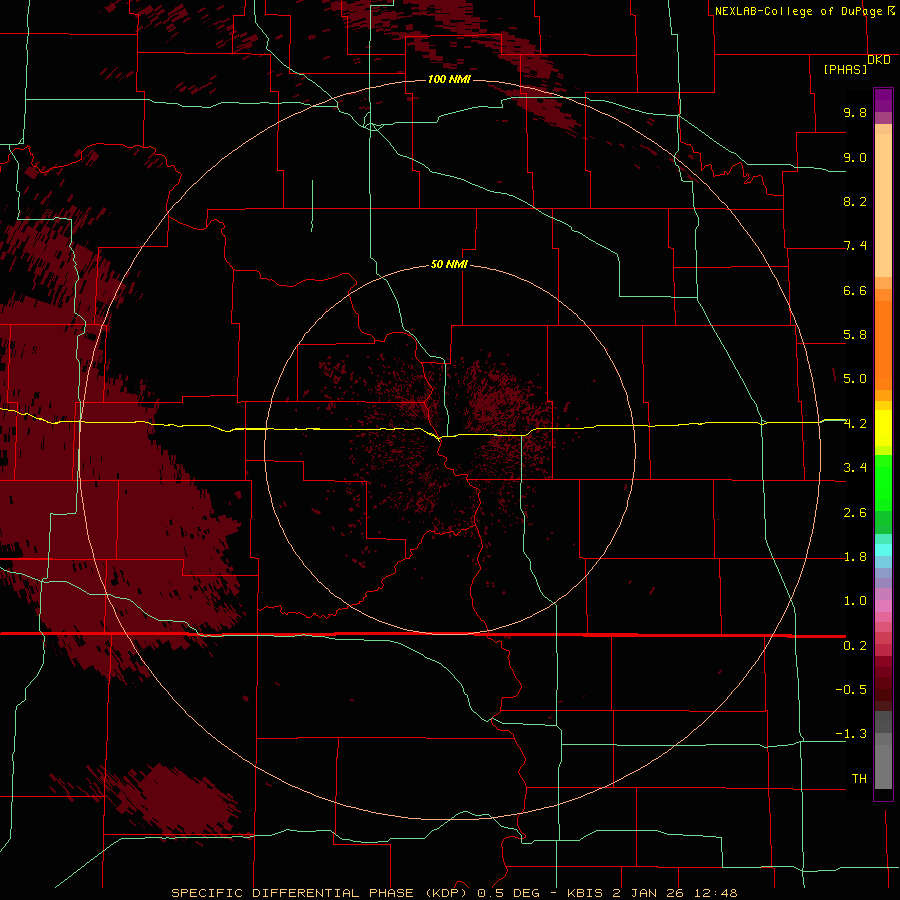Click the 6.6 color scale value
The width and height of the screenshot is (900, 900).
coord(855,290)
